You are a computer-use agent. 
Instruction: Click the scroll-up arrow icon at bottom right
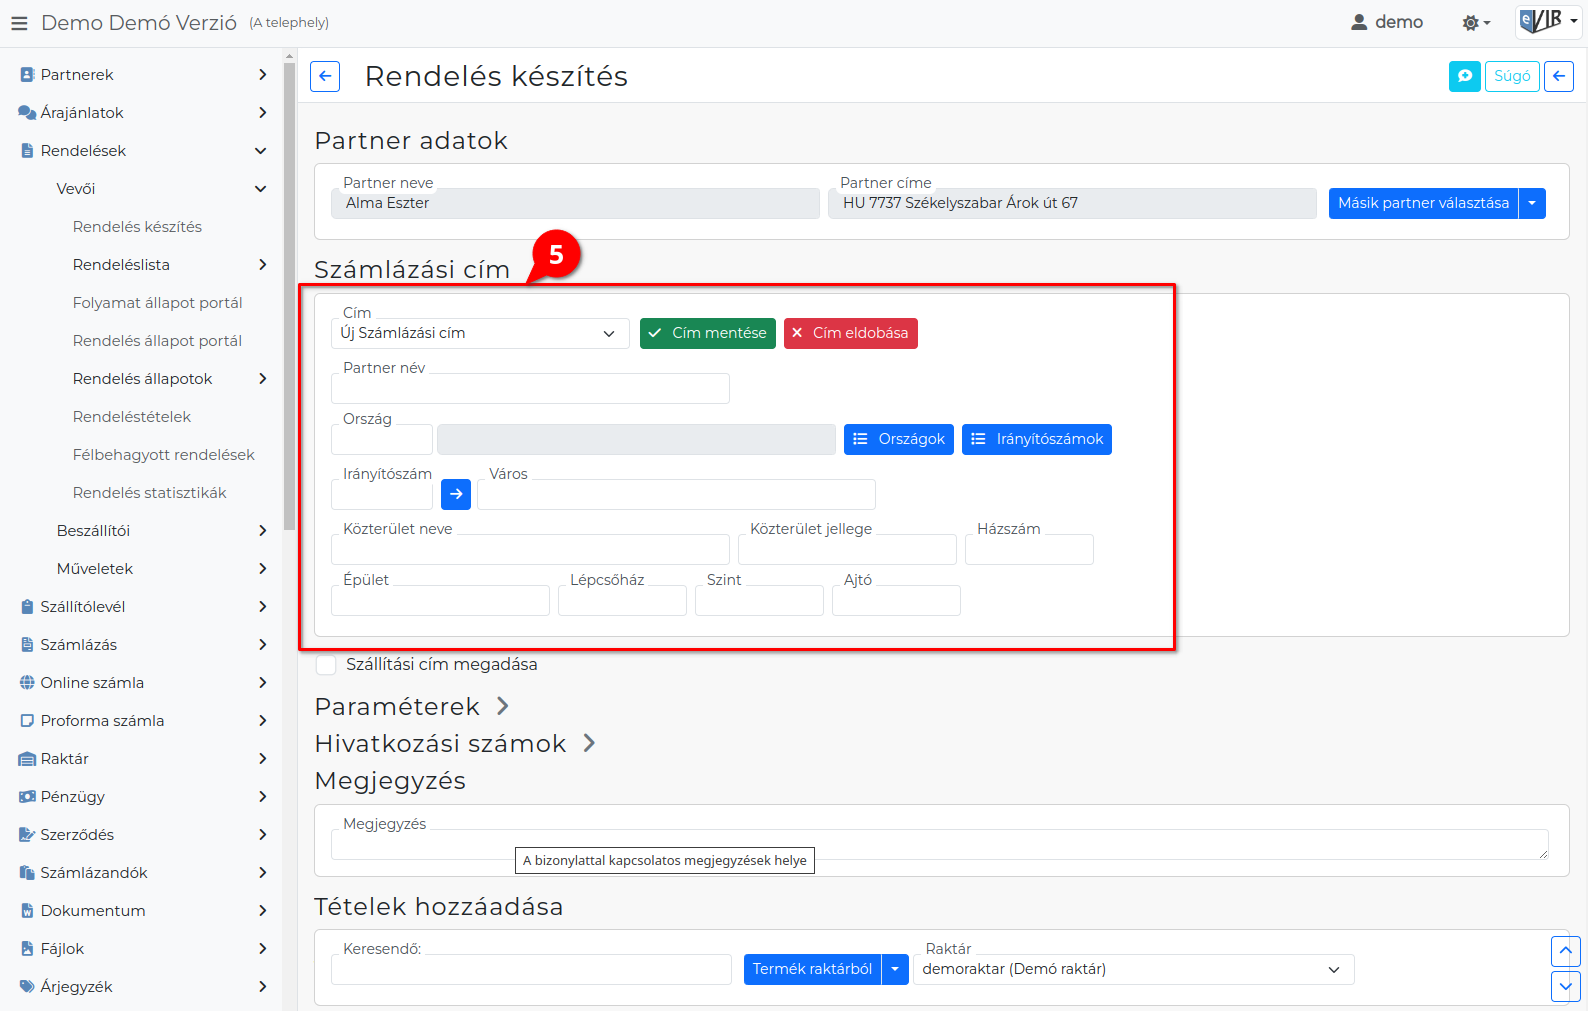click(1565, 951)
